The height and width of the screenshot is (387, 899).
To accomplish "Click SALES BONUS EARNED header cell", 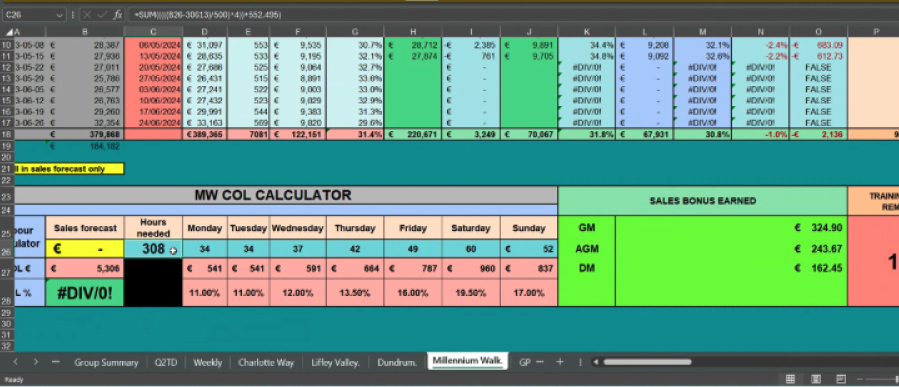I will tap(703, 201).
